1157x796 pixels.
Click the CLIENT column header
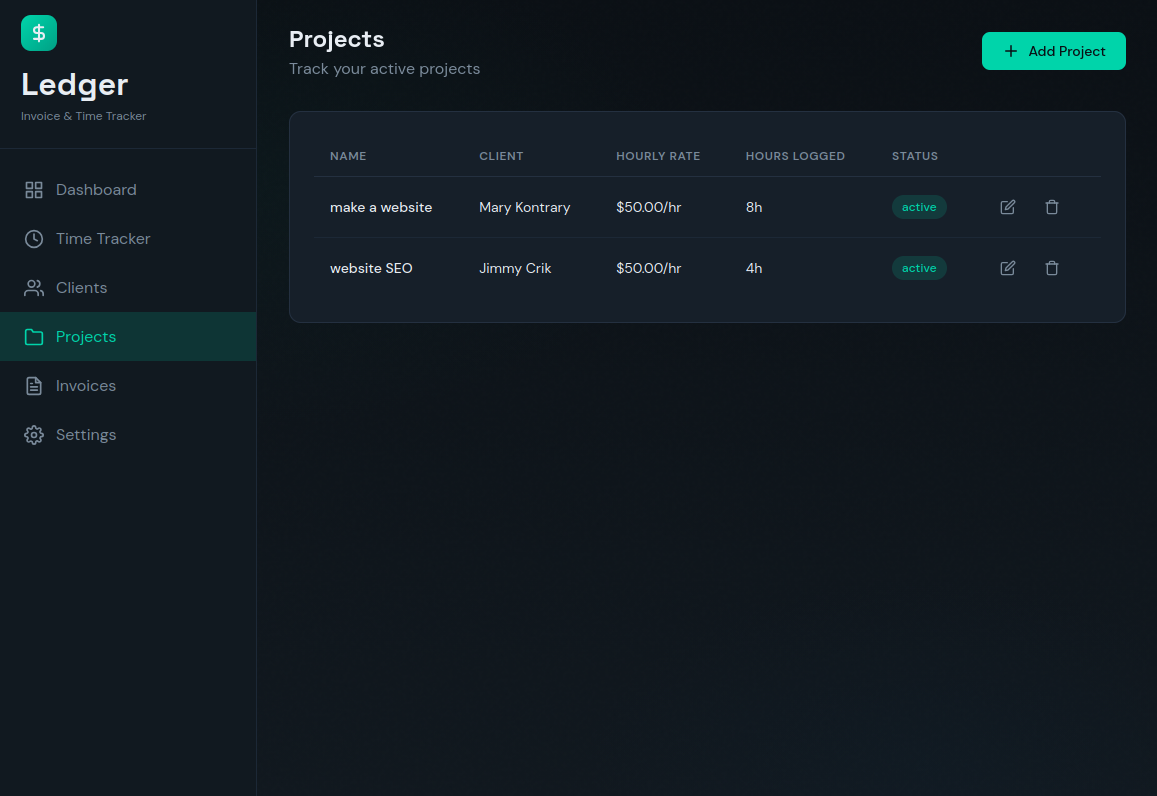pos(501,156)
